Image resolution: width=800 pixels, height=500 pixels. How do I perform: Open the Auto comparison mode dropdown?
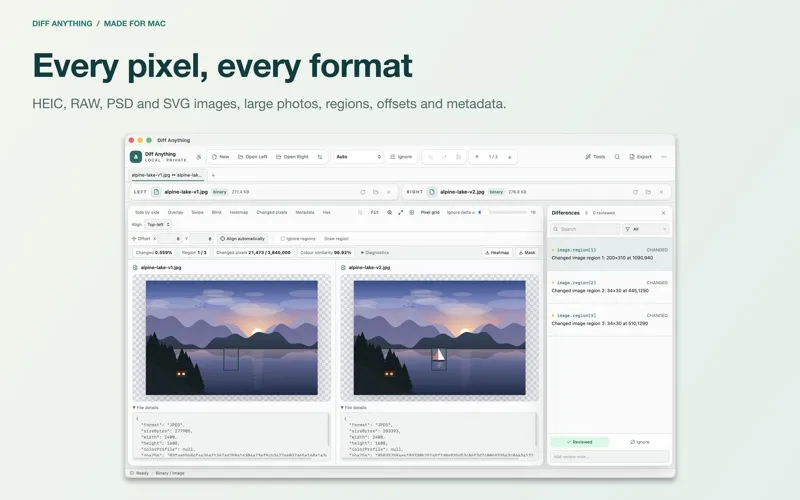(x=358, y=157)
